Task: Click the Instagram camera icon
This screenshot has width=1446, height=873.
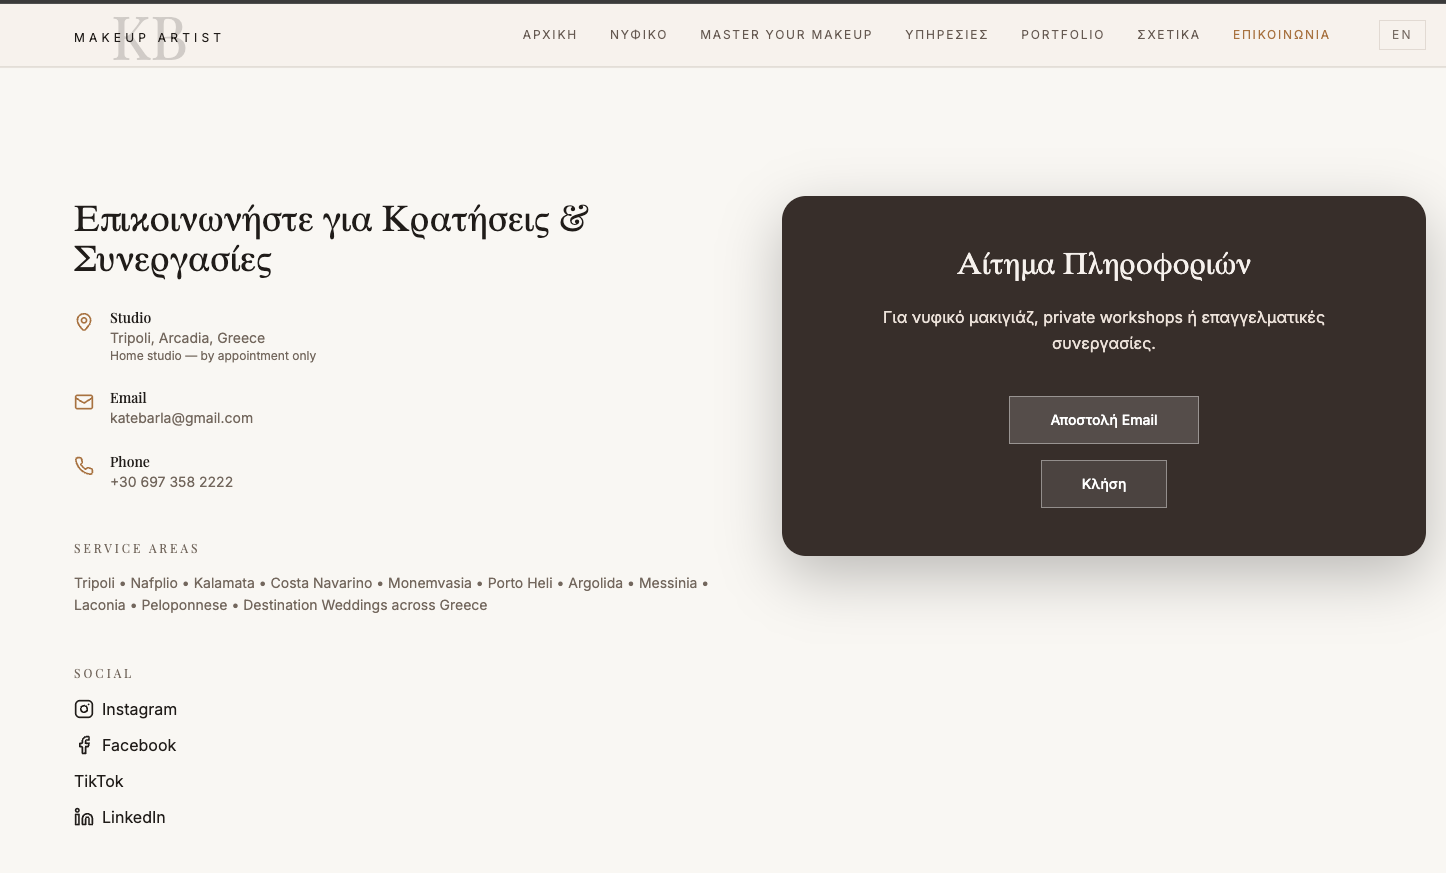Action: [x=84, y=709]
